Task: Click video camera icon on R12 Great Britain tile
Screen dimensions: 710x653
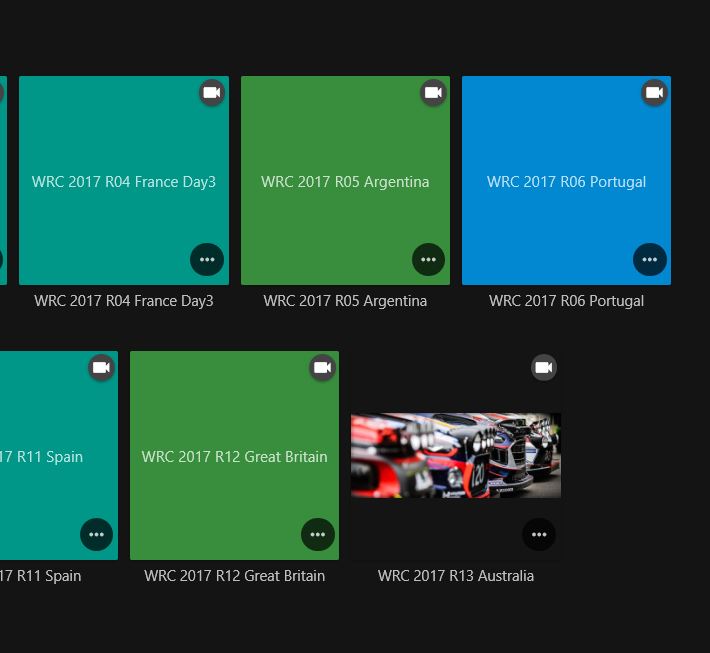Action: (322, 368)
